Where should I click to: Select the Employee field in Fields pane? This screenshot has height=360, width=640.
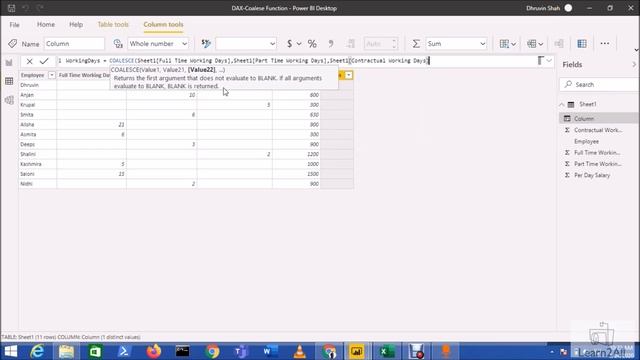tap(586, 142)
